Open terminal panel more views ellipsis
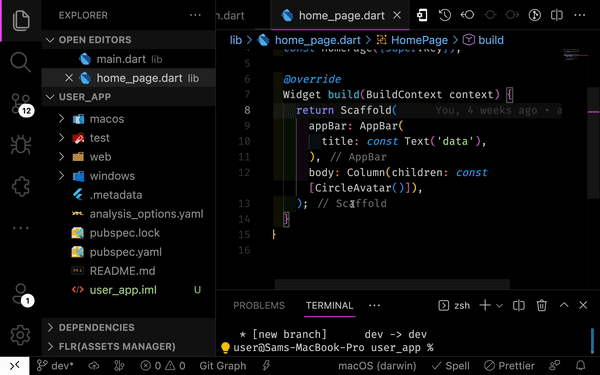The height and width of the screenshot is (375, 600). pos(374,305)
